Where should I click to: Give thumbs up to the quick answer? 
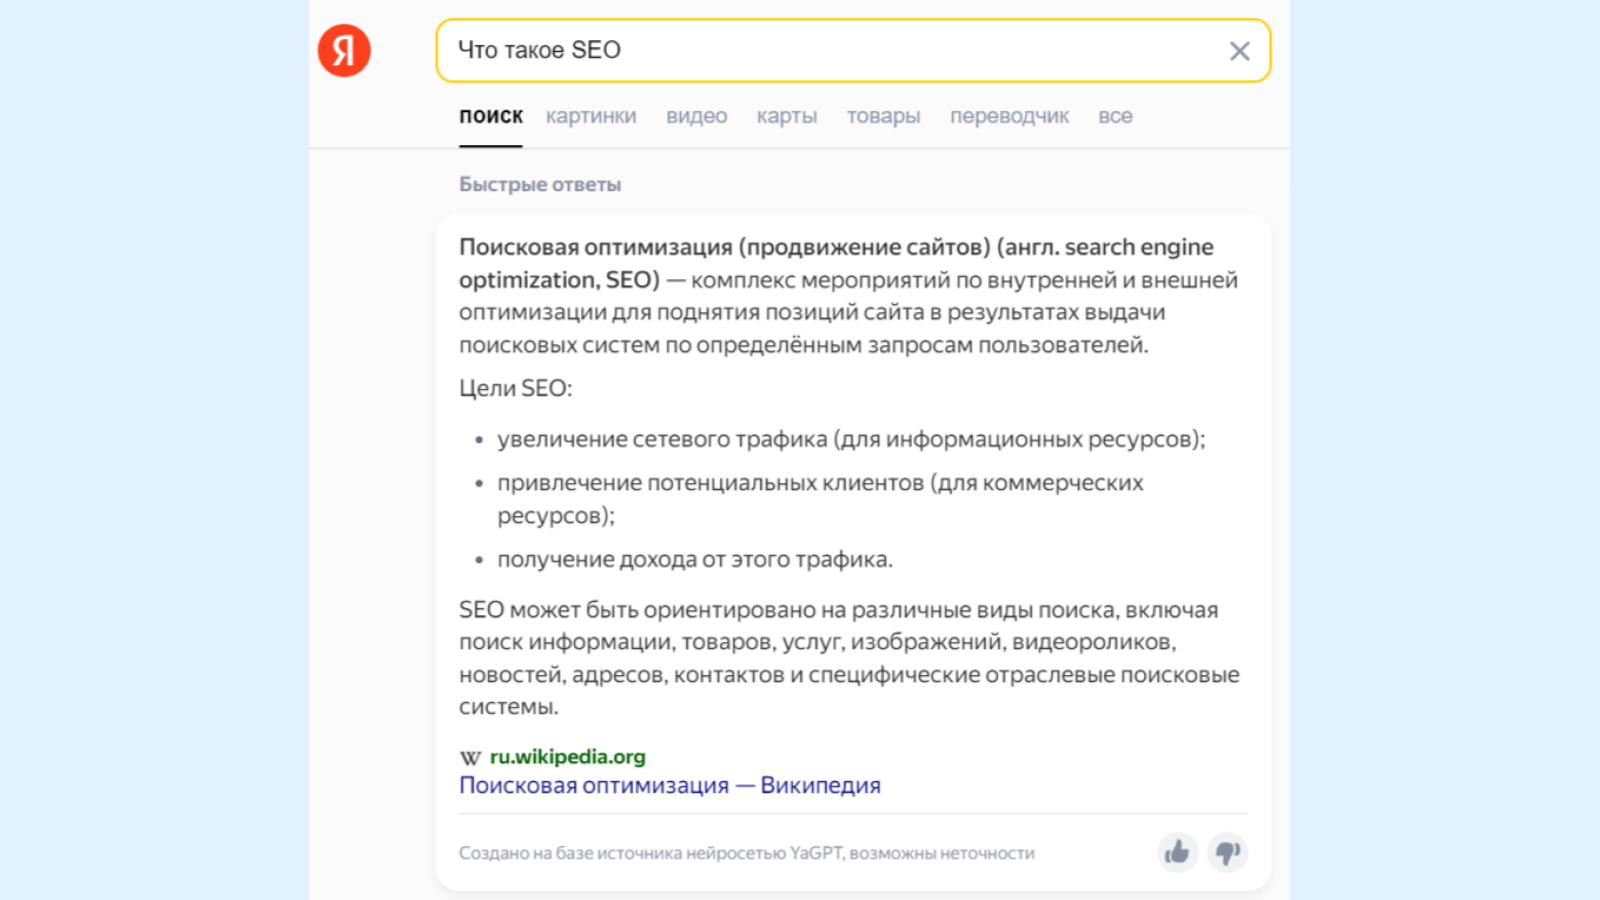click(1177, 852)
